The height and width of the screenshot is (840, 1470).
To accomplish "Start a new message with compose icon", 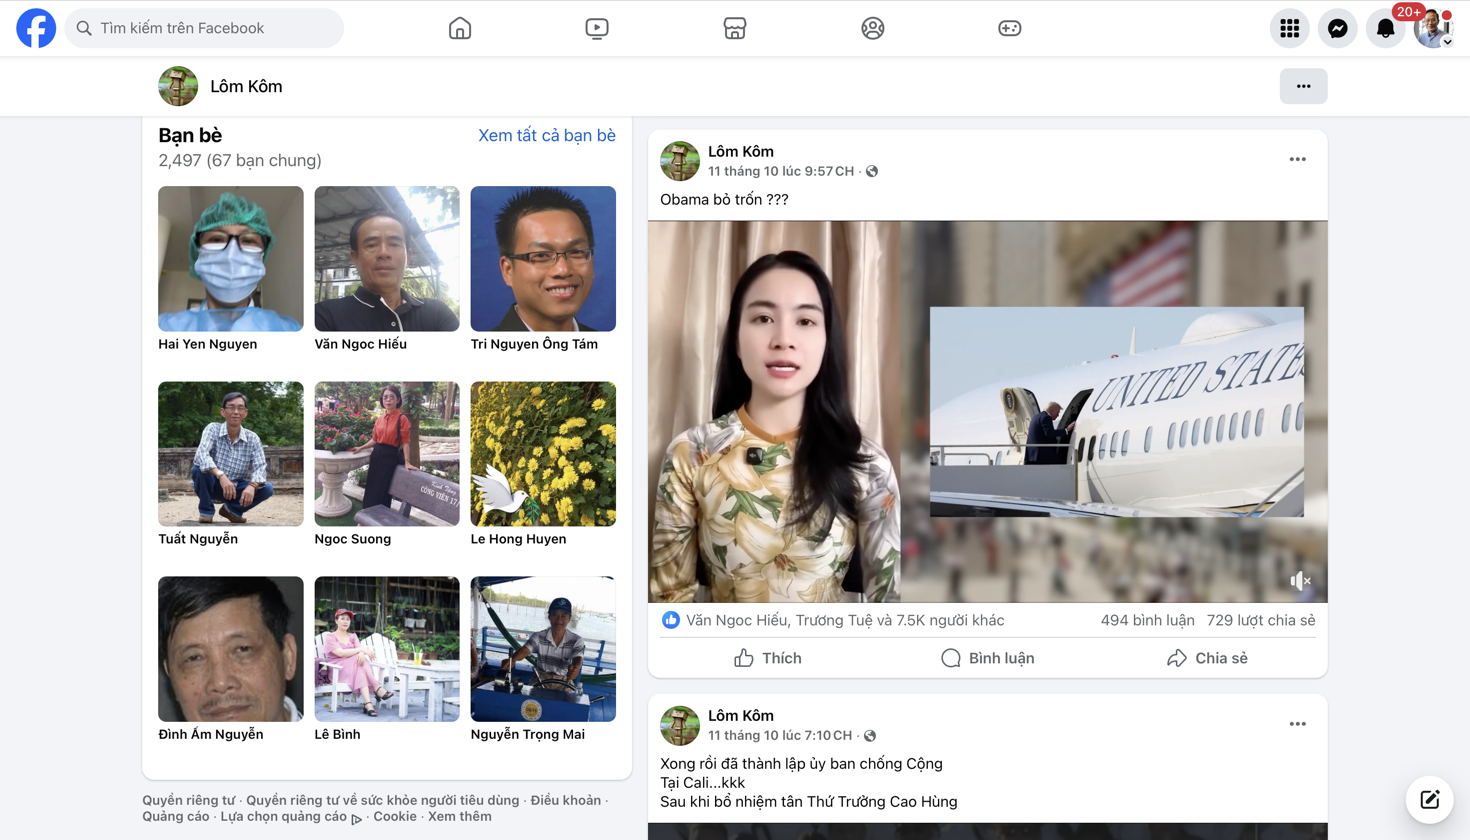I will click(1429, 799).
